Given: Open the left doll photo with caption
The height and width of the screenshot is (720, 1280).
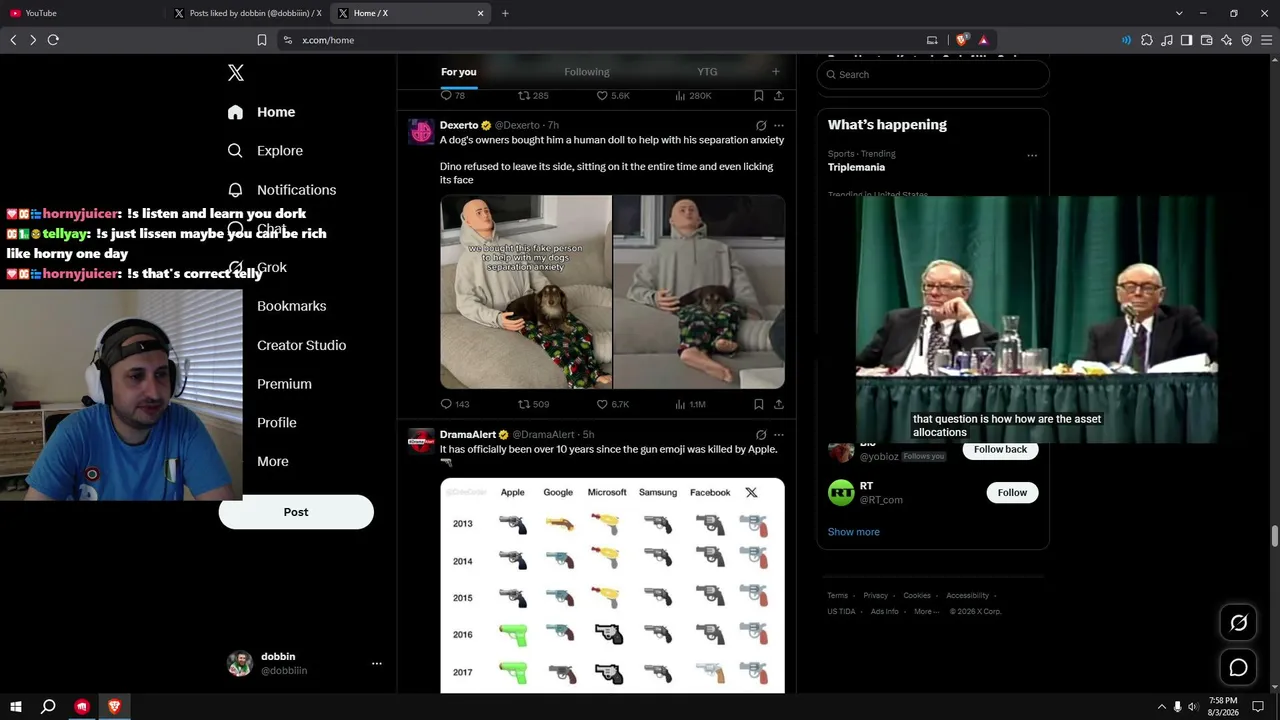Looking at the screenshot, I should click(526, 291).
